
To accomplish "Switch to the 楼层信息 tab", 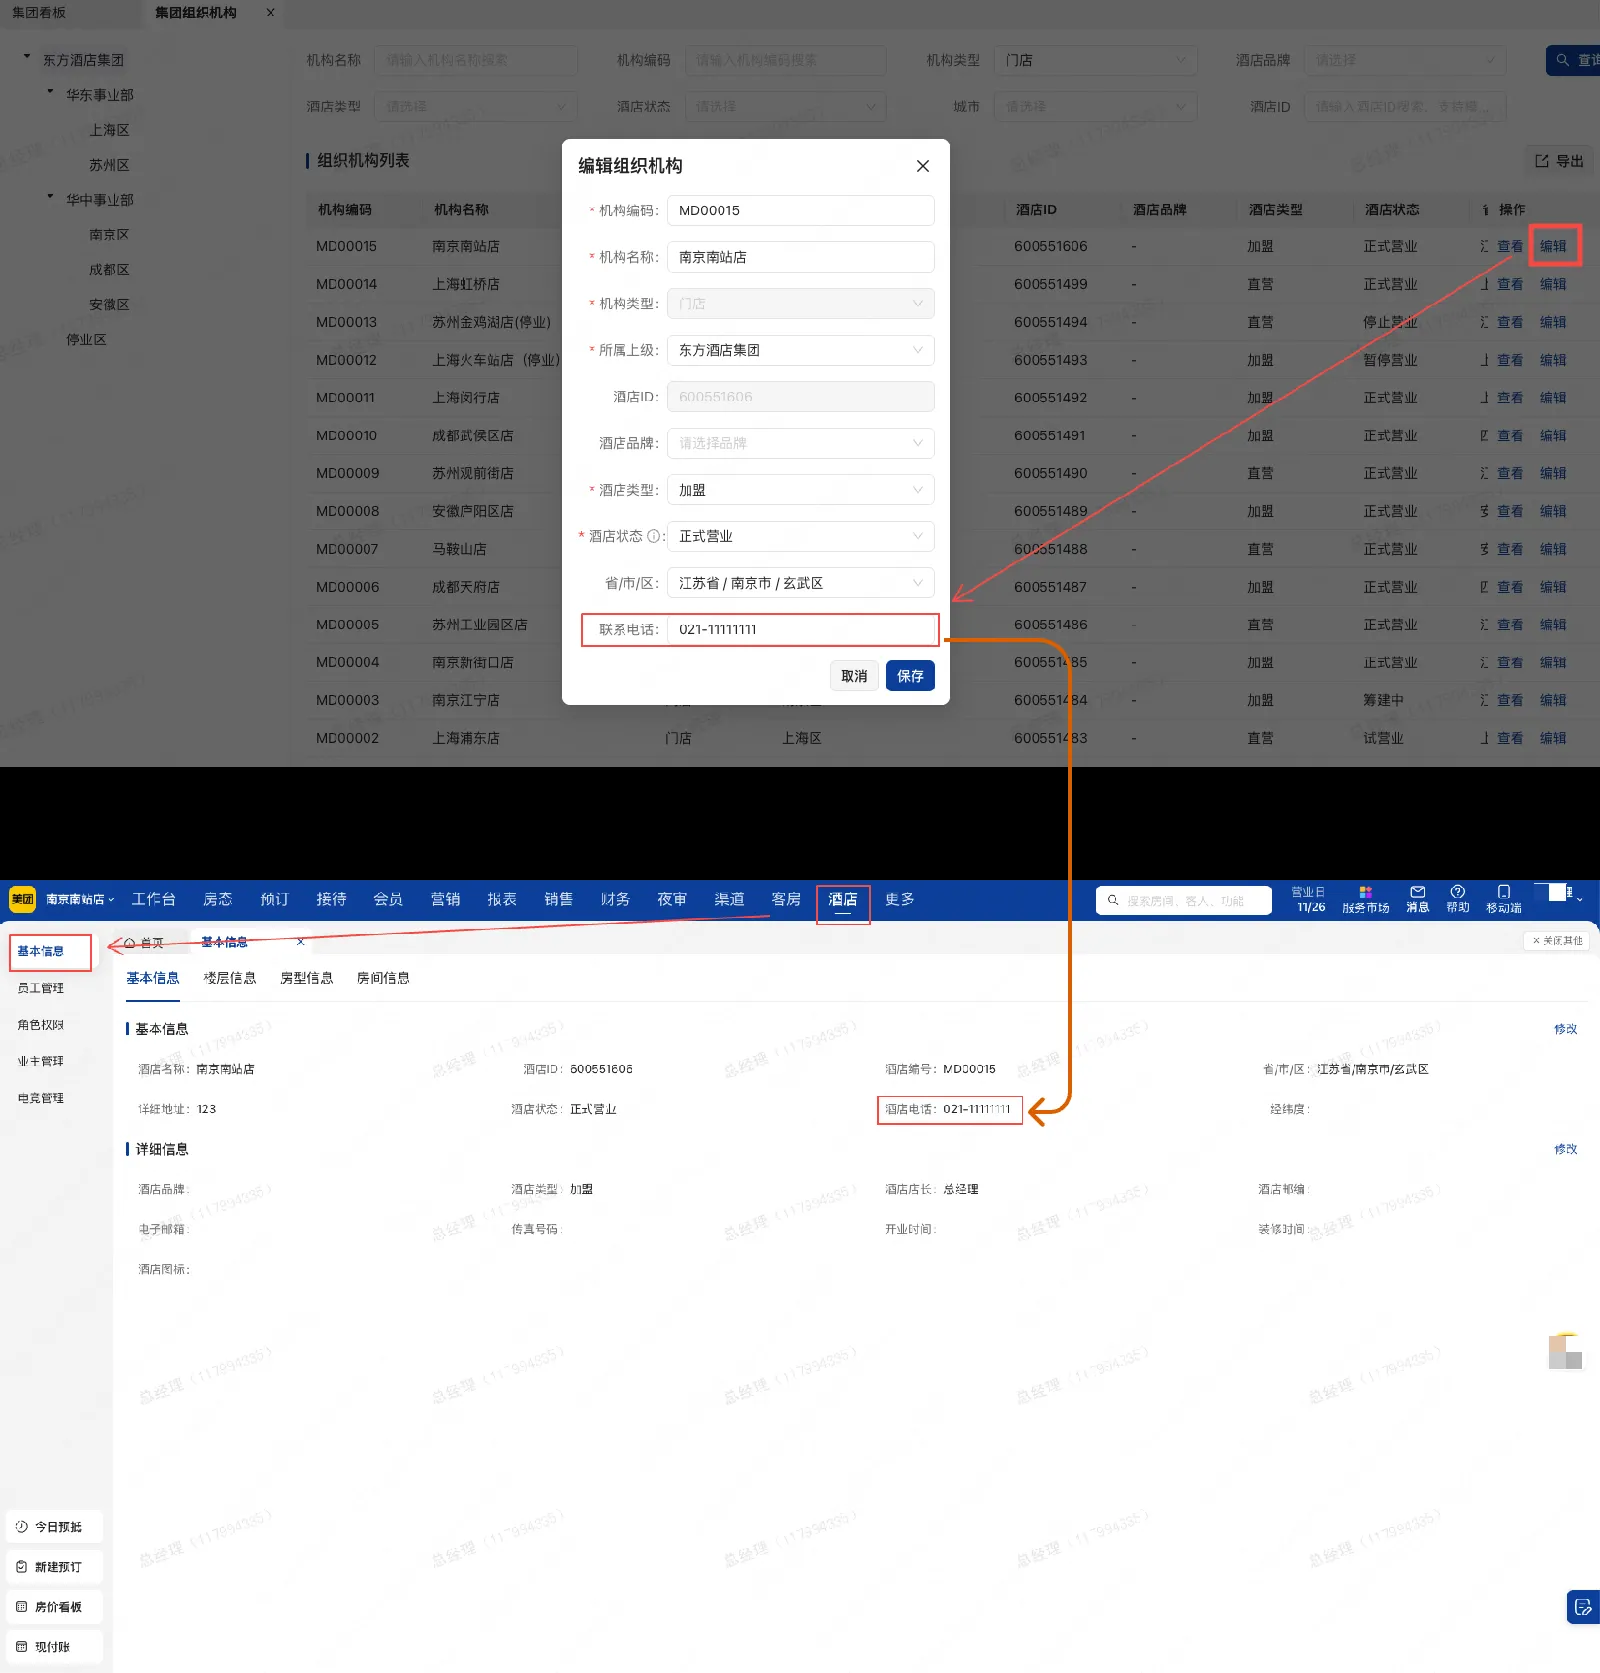I will click(x=230, y=978).
